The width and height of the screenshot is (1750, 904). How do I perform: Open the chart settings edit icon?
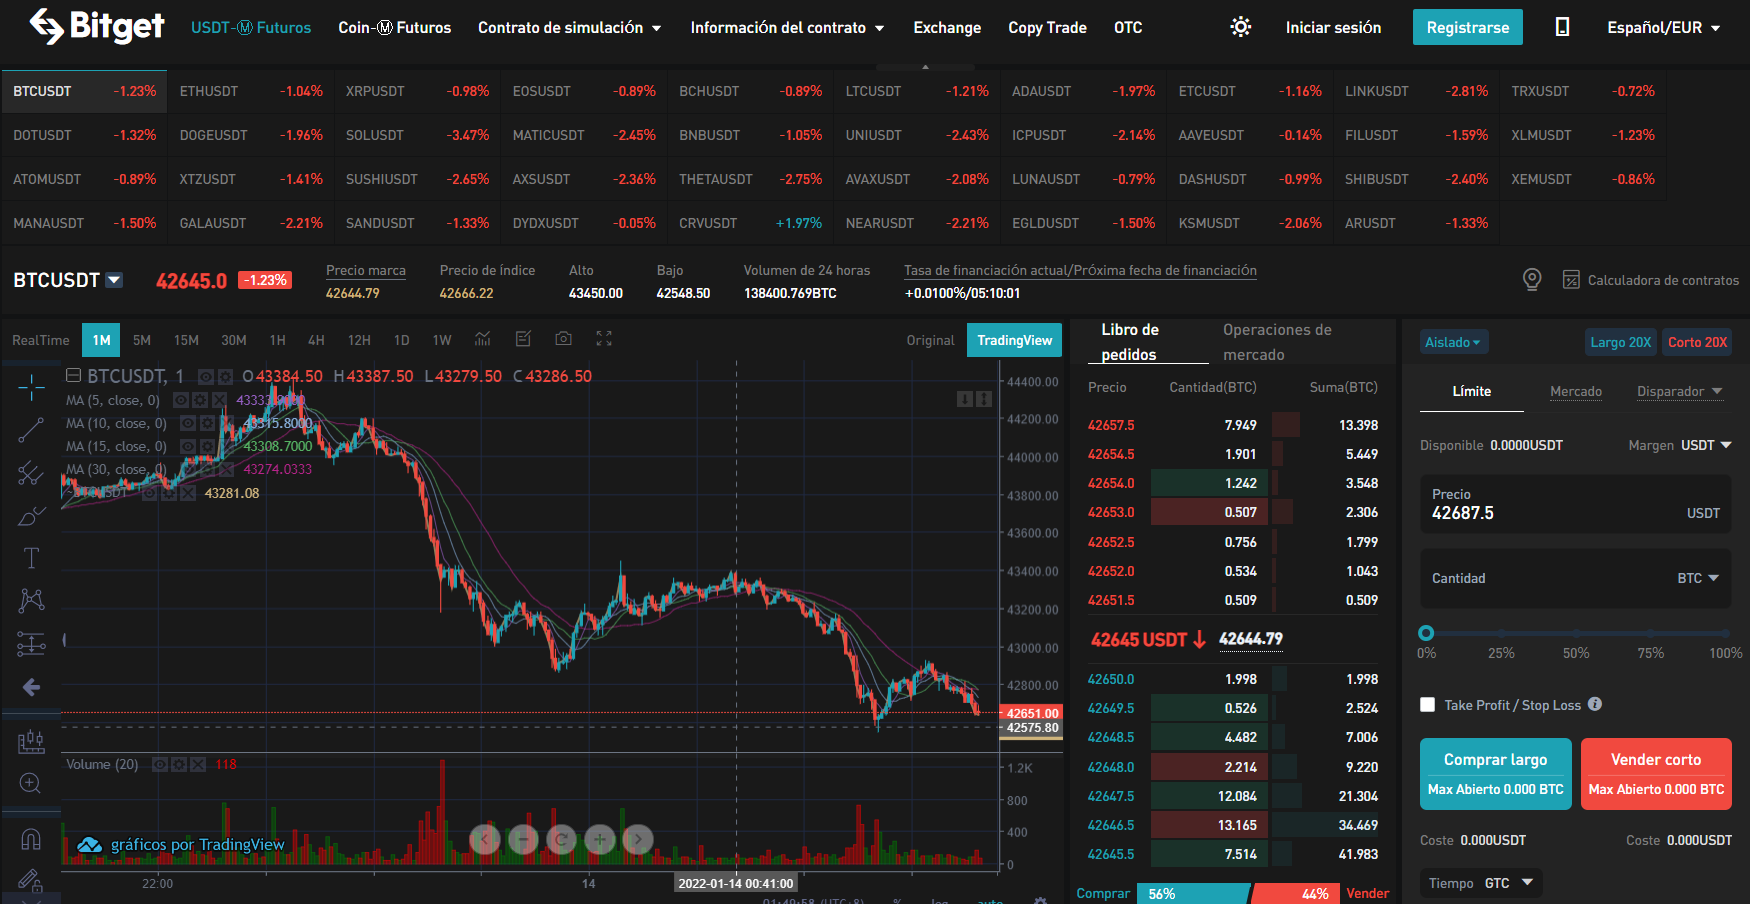(x=523, y=339)
